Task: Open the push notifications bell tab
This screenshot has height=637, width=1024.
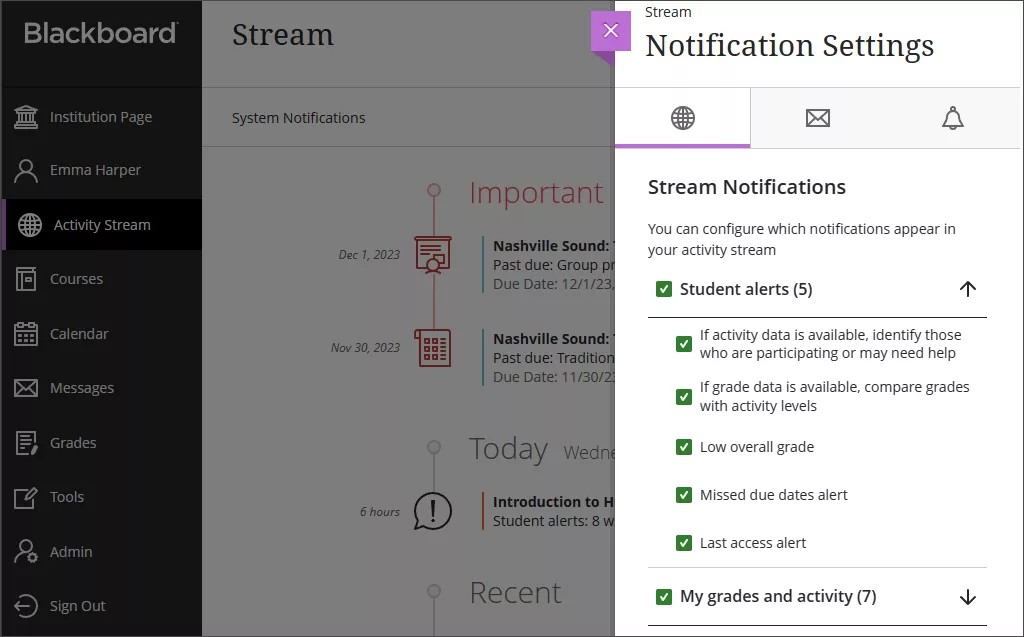Action: tap(952, 117)
